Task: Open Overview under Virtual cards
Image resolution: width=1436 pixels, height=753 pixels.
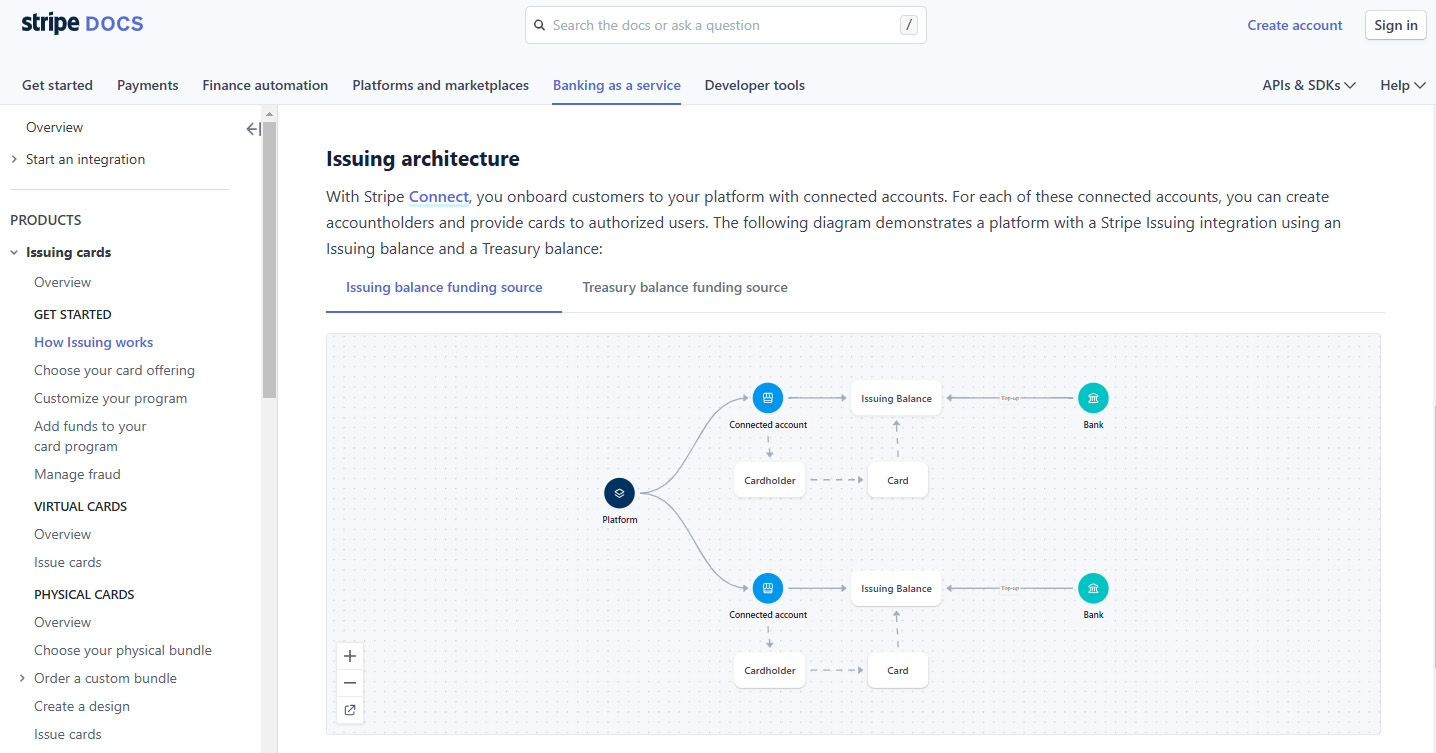Action: click(62, 535)
